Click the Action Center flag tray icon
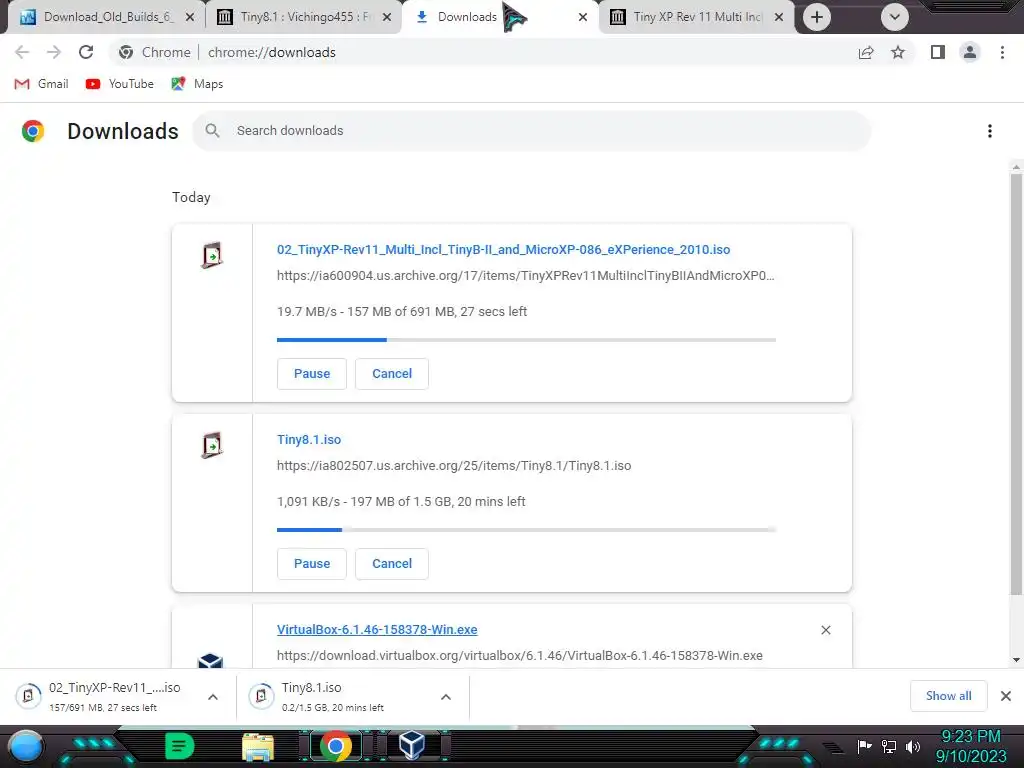Screen dimensions: 1024x768 point(865,746)
